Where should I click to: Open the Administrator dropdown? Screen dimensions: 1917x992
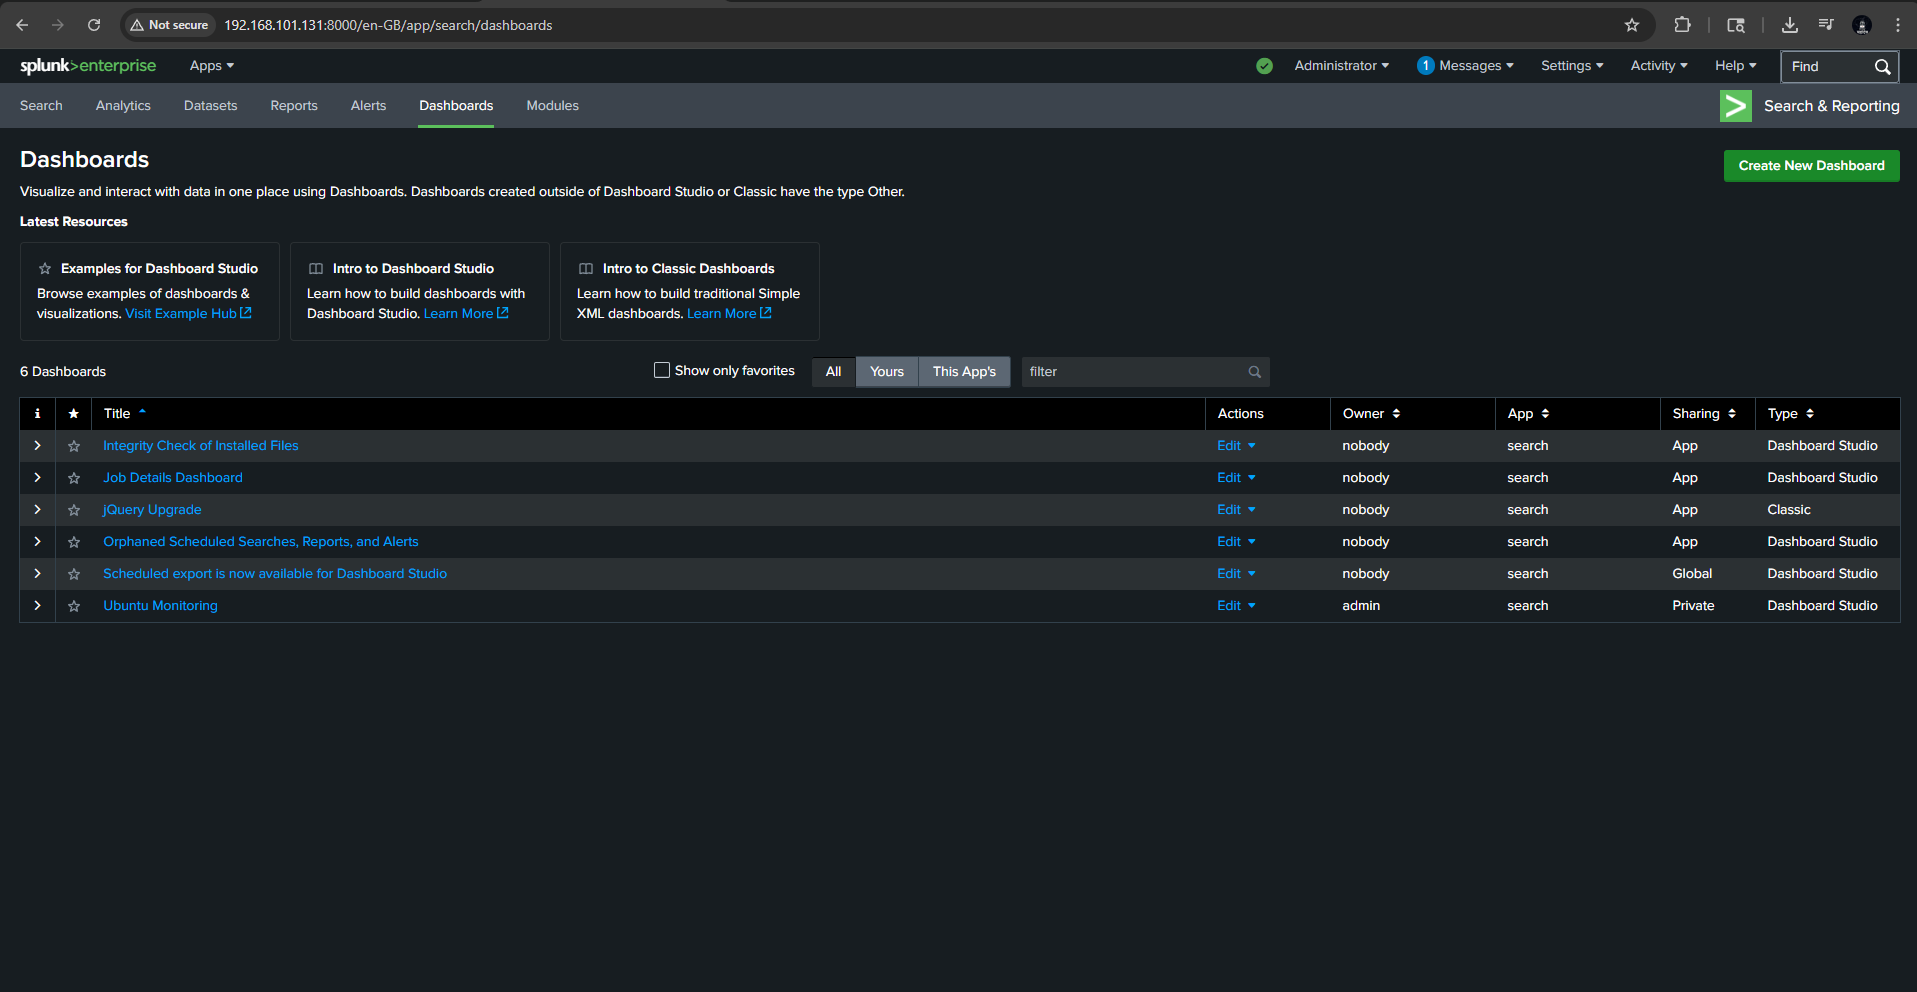tap(1341, 66)
